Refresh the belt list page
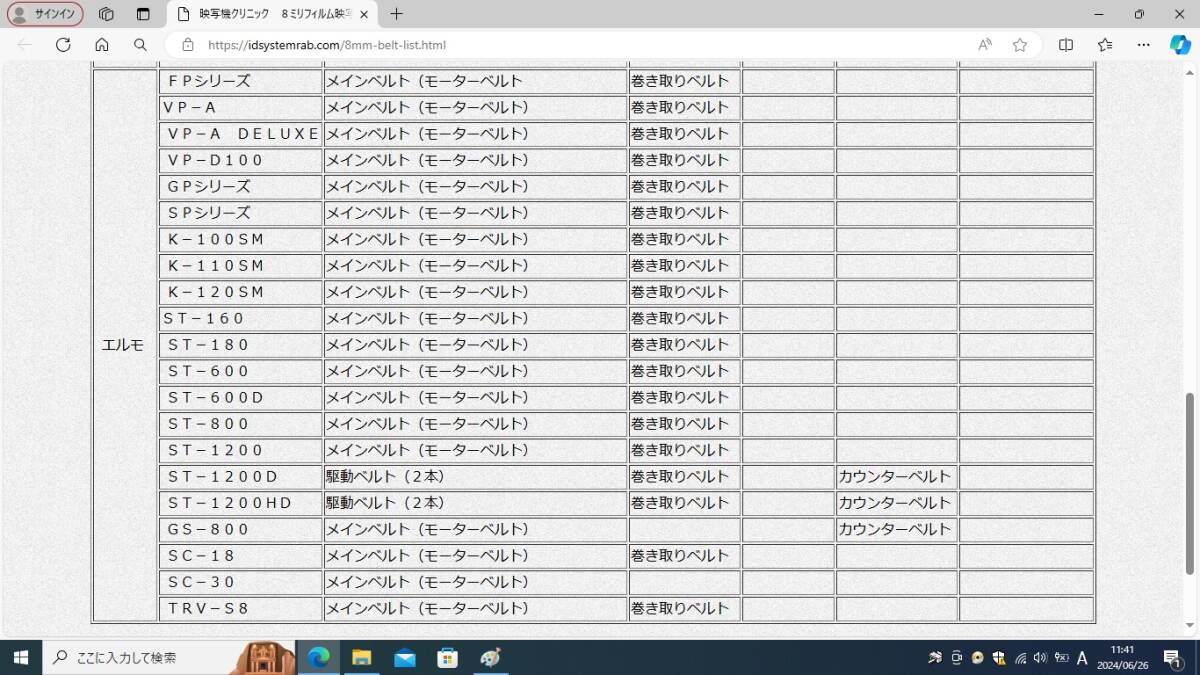The width and height of the screenshot is (1200, 675). [x=63, y=45]
